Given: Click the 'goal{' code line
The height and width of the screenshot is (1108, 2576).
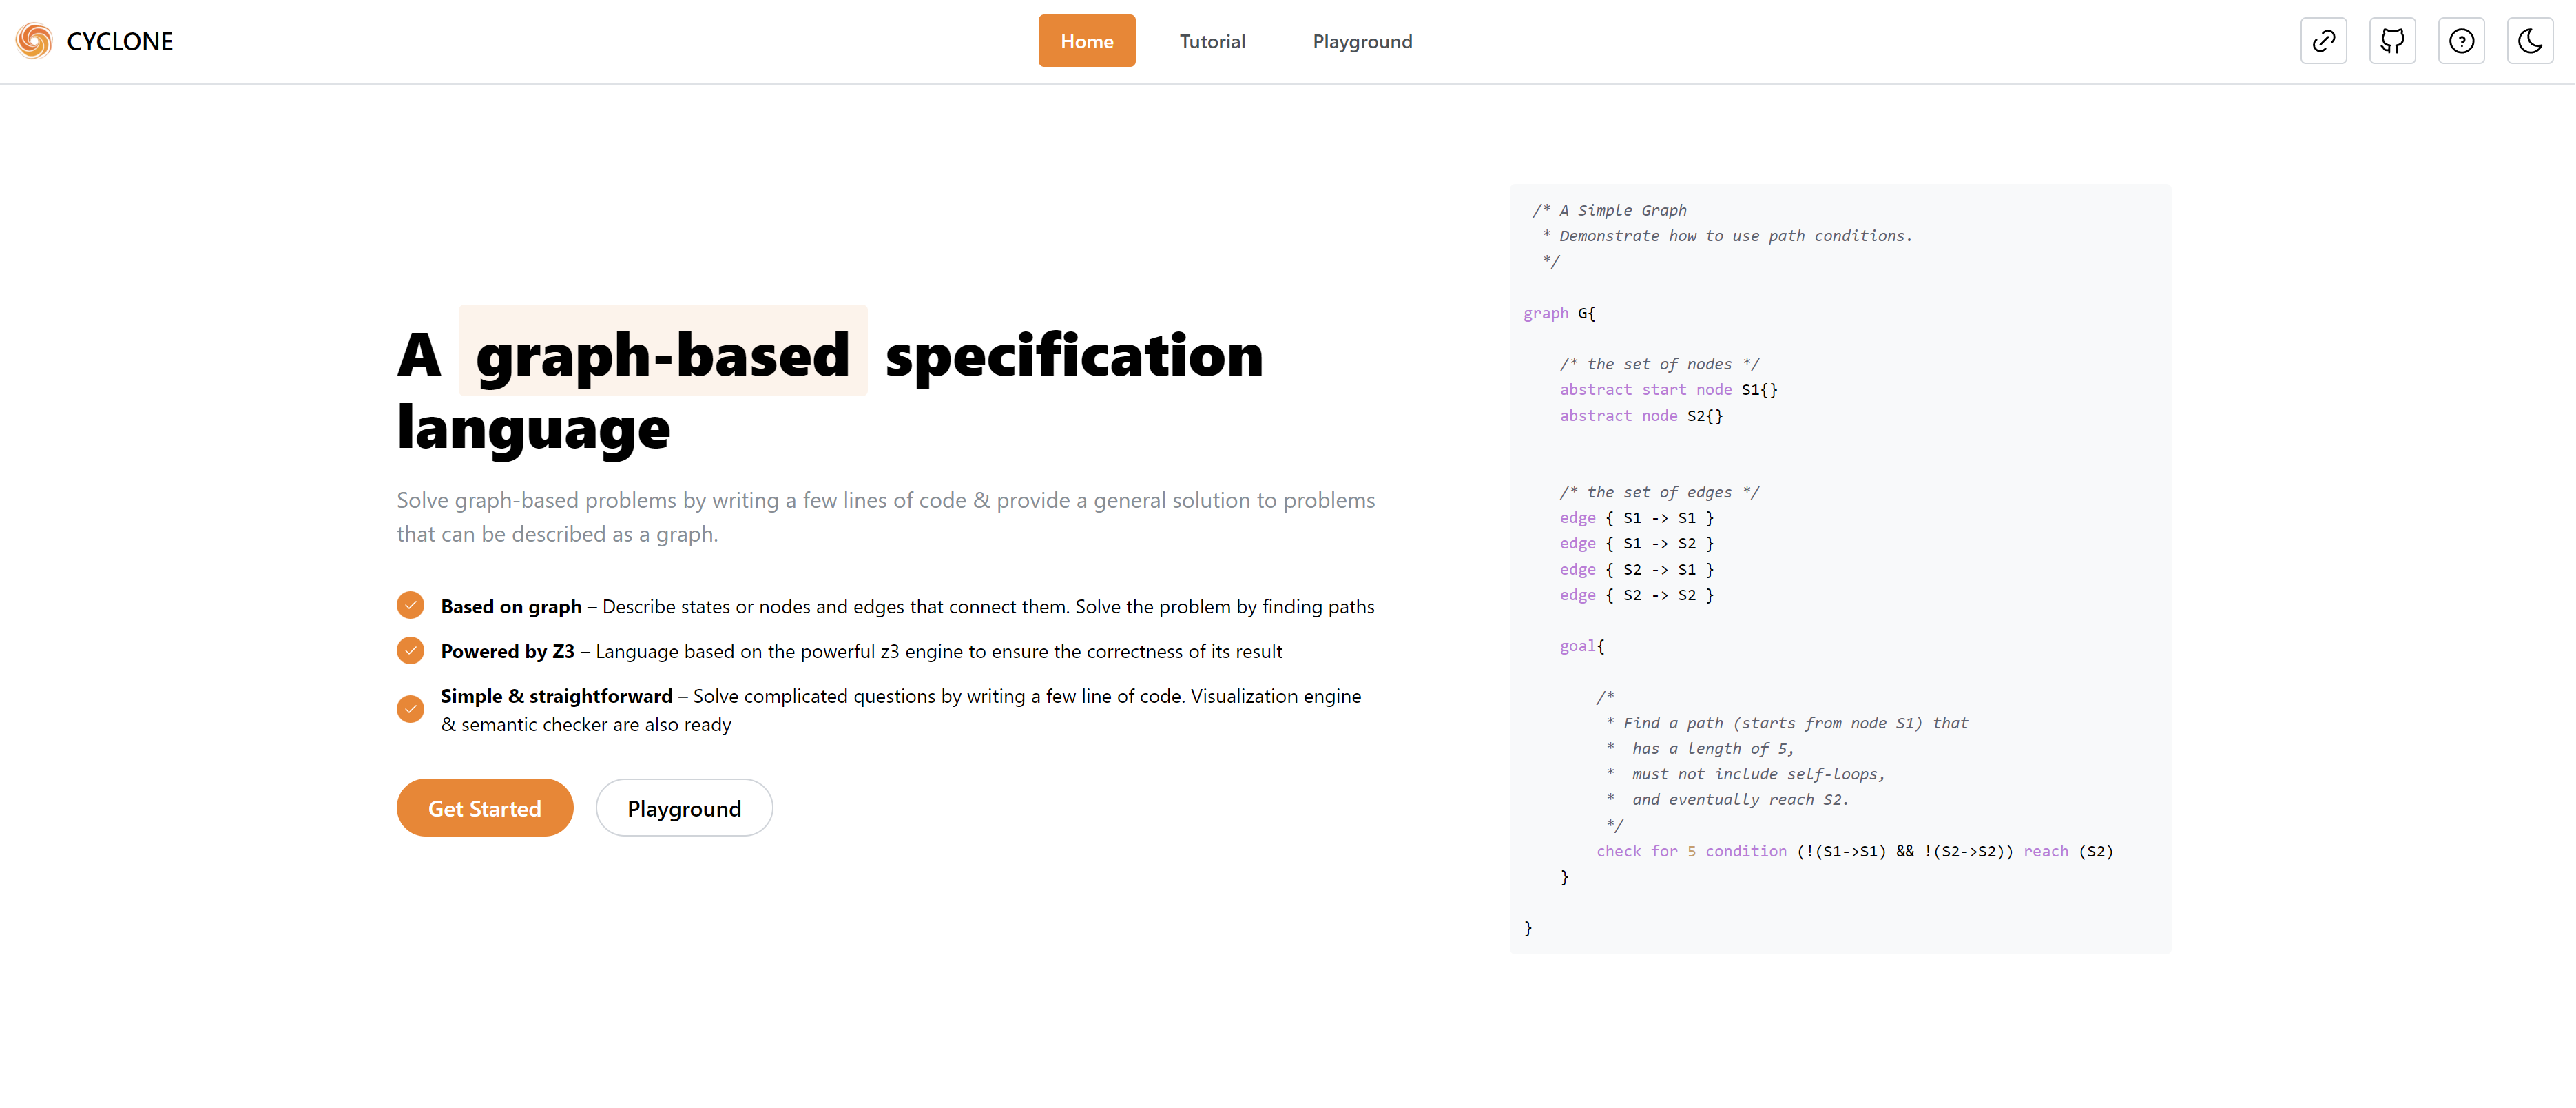Looking at the screenshot, I should (x=1582, y=646).
